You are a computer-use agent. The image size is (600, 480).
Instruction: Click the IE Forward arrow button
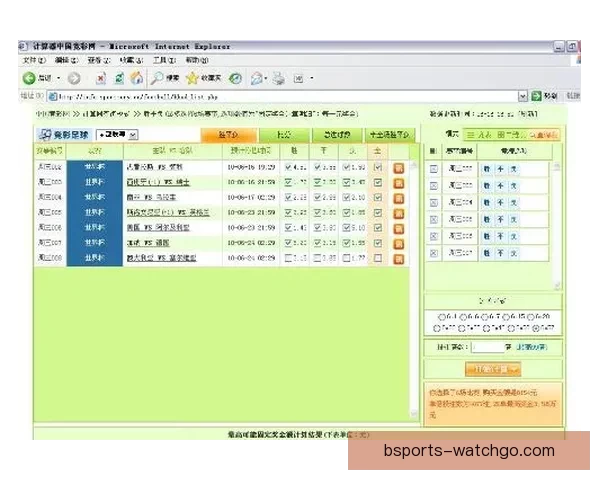pos(74,78)
